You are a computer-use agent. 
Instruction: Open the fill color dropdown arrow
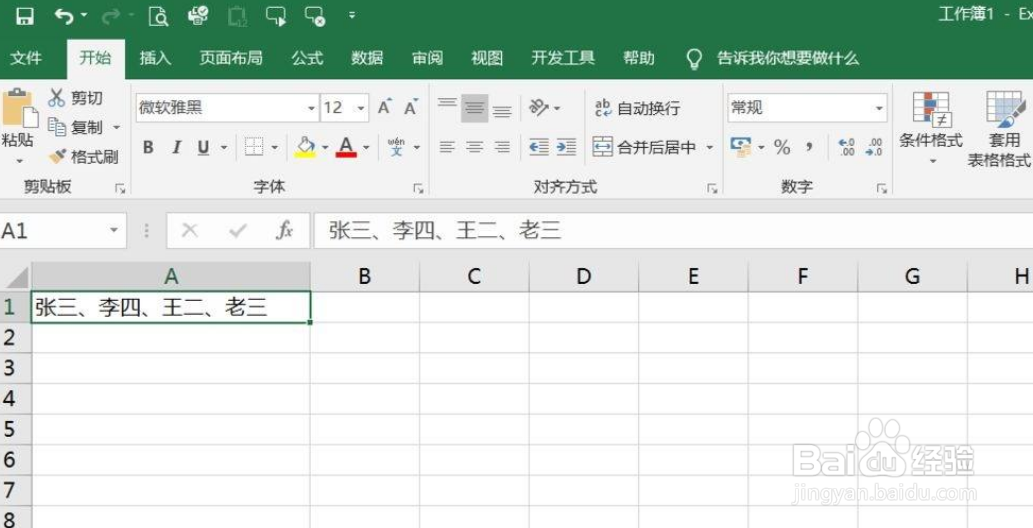click(x=325, y=148)
